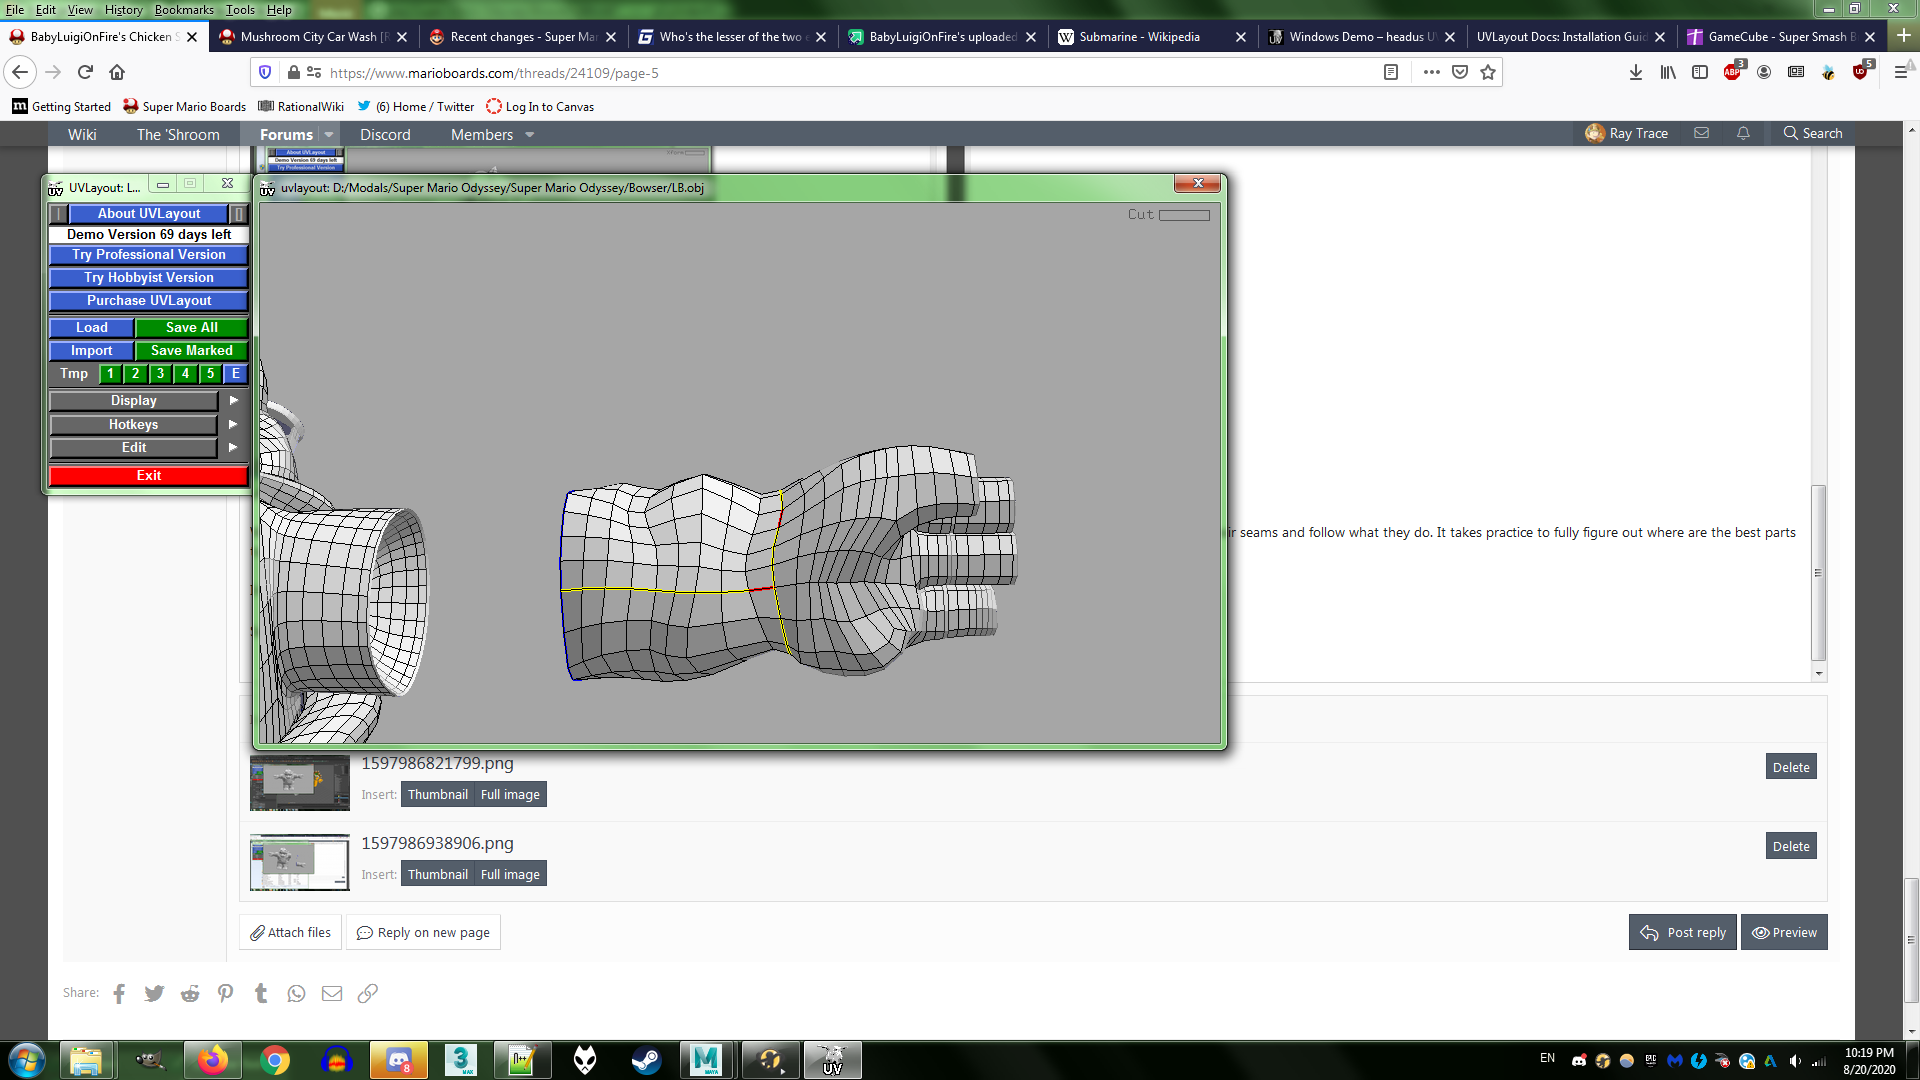Image resolution: width=1920 pixels, height=1080 pixels.
Task: Go back to the previous page
Action: 20,72
